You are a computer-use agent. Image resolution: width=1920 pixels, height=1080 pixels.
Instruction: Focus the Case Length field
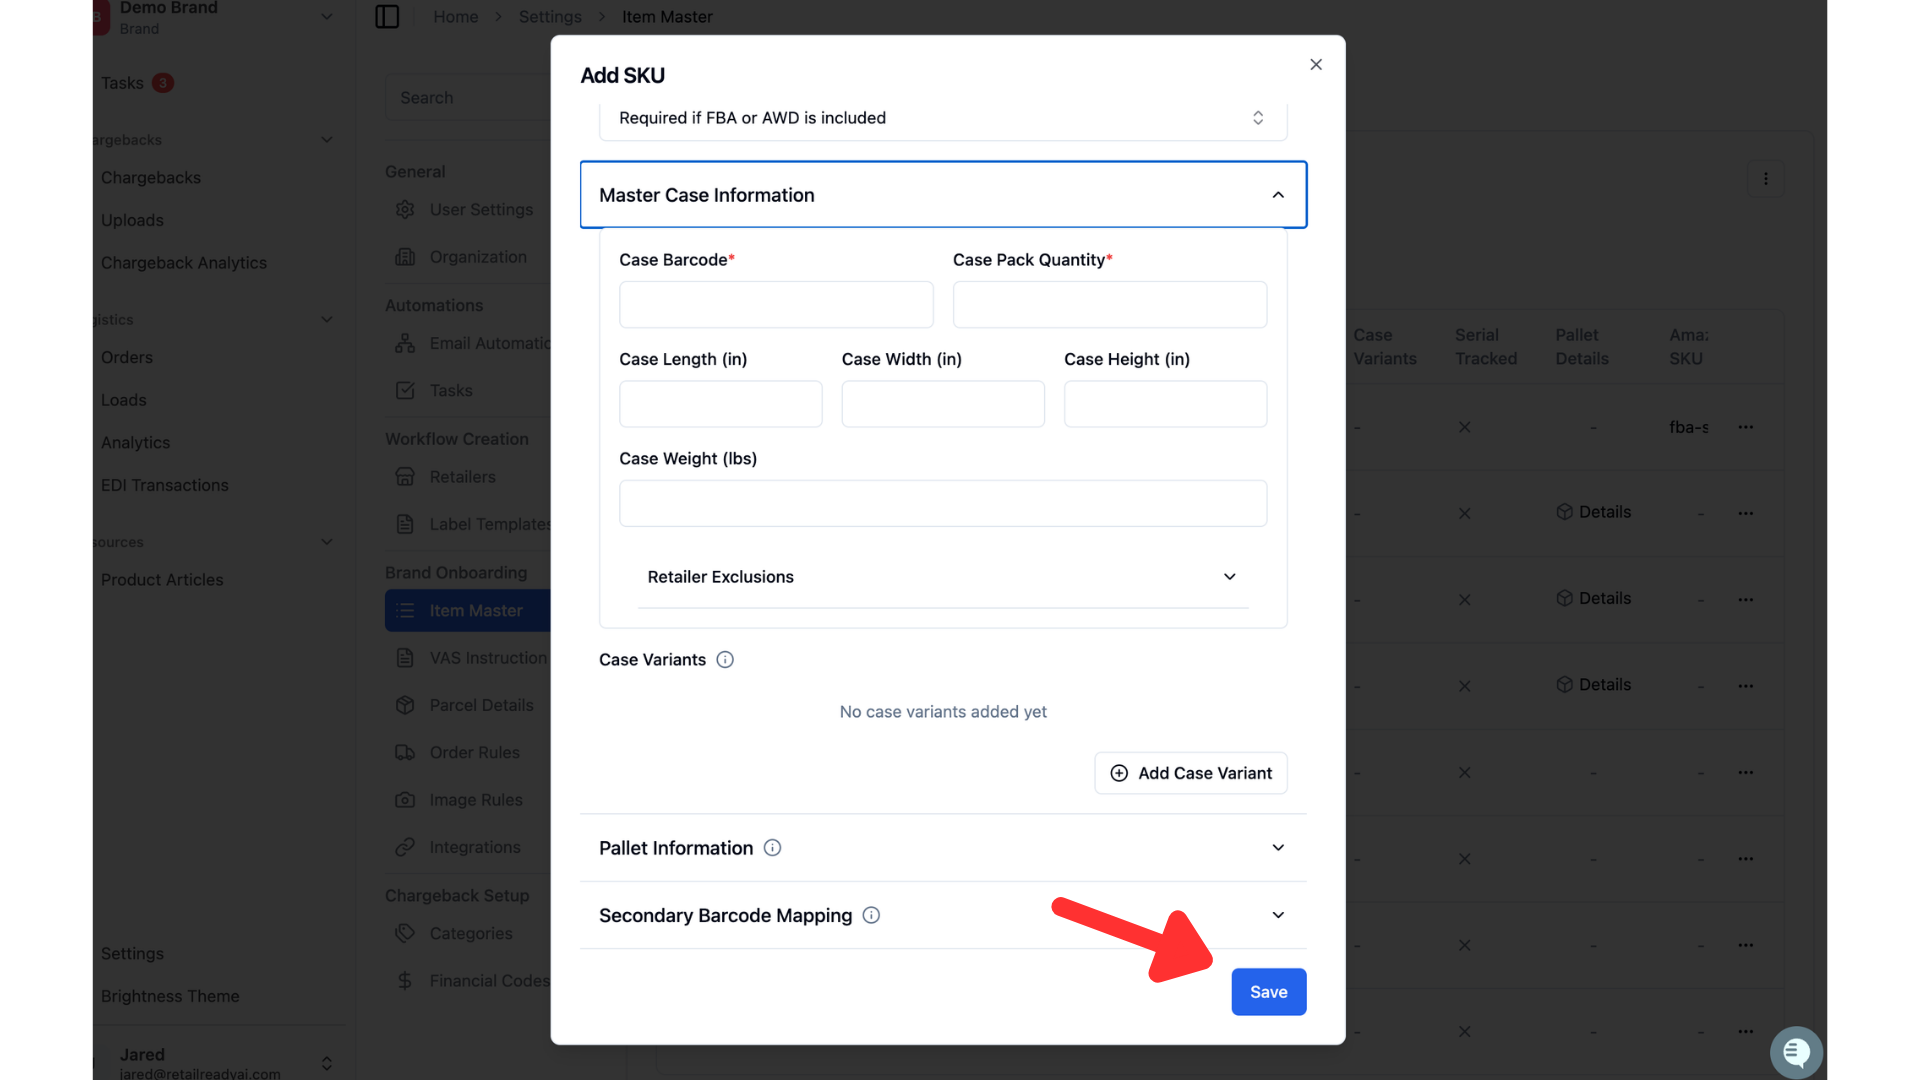coord(721,404)
